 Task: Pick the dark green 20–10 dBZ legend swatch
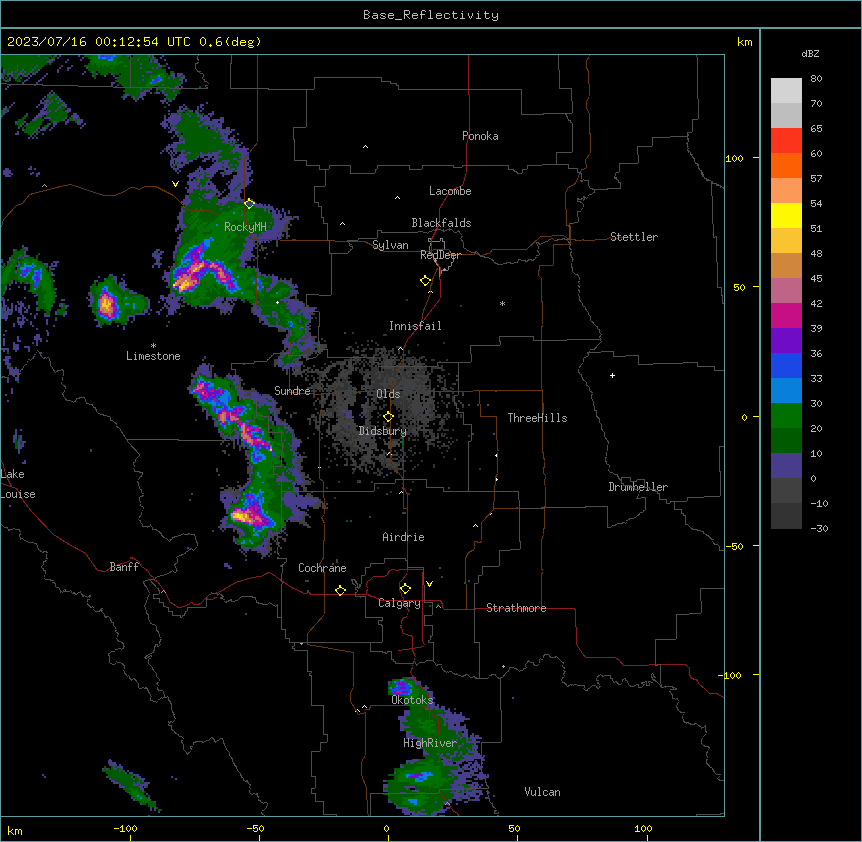tap(786, 441)
